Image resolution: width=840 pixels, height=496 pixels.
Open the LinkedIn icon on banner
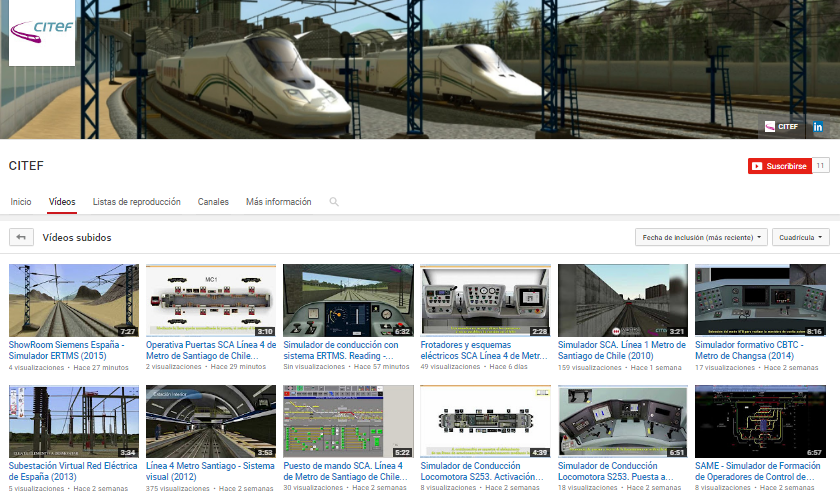point(817,127)
